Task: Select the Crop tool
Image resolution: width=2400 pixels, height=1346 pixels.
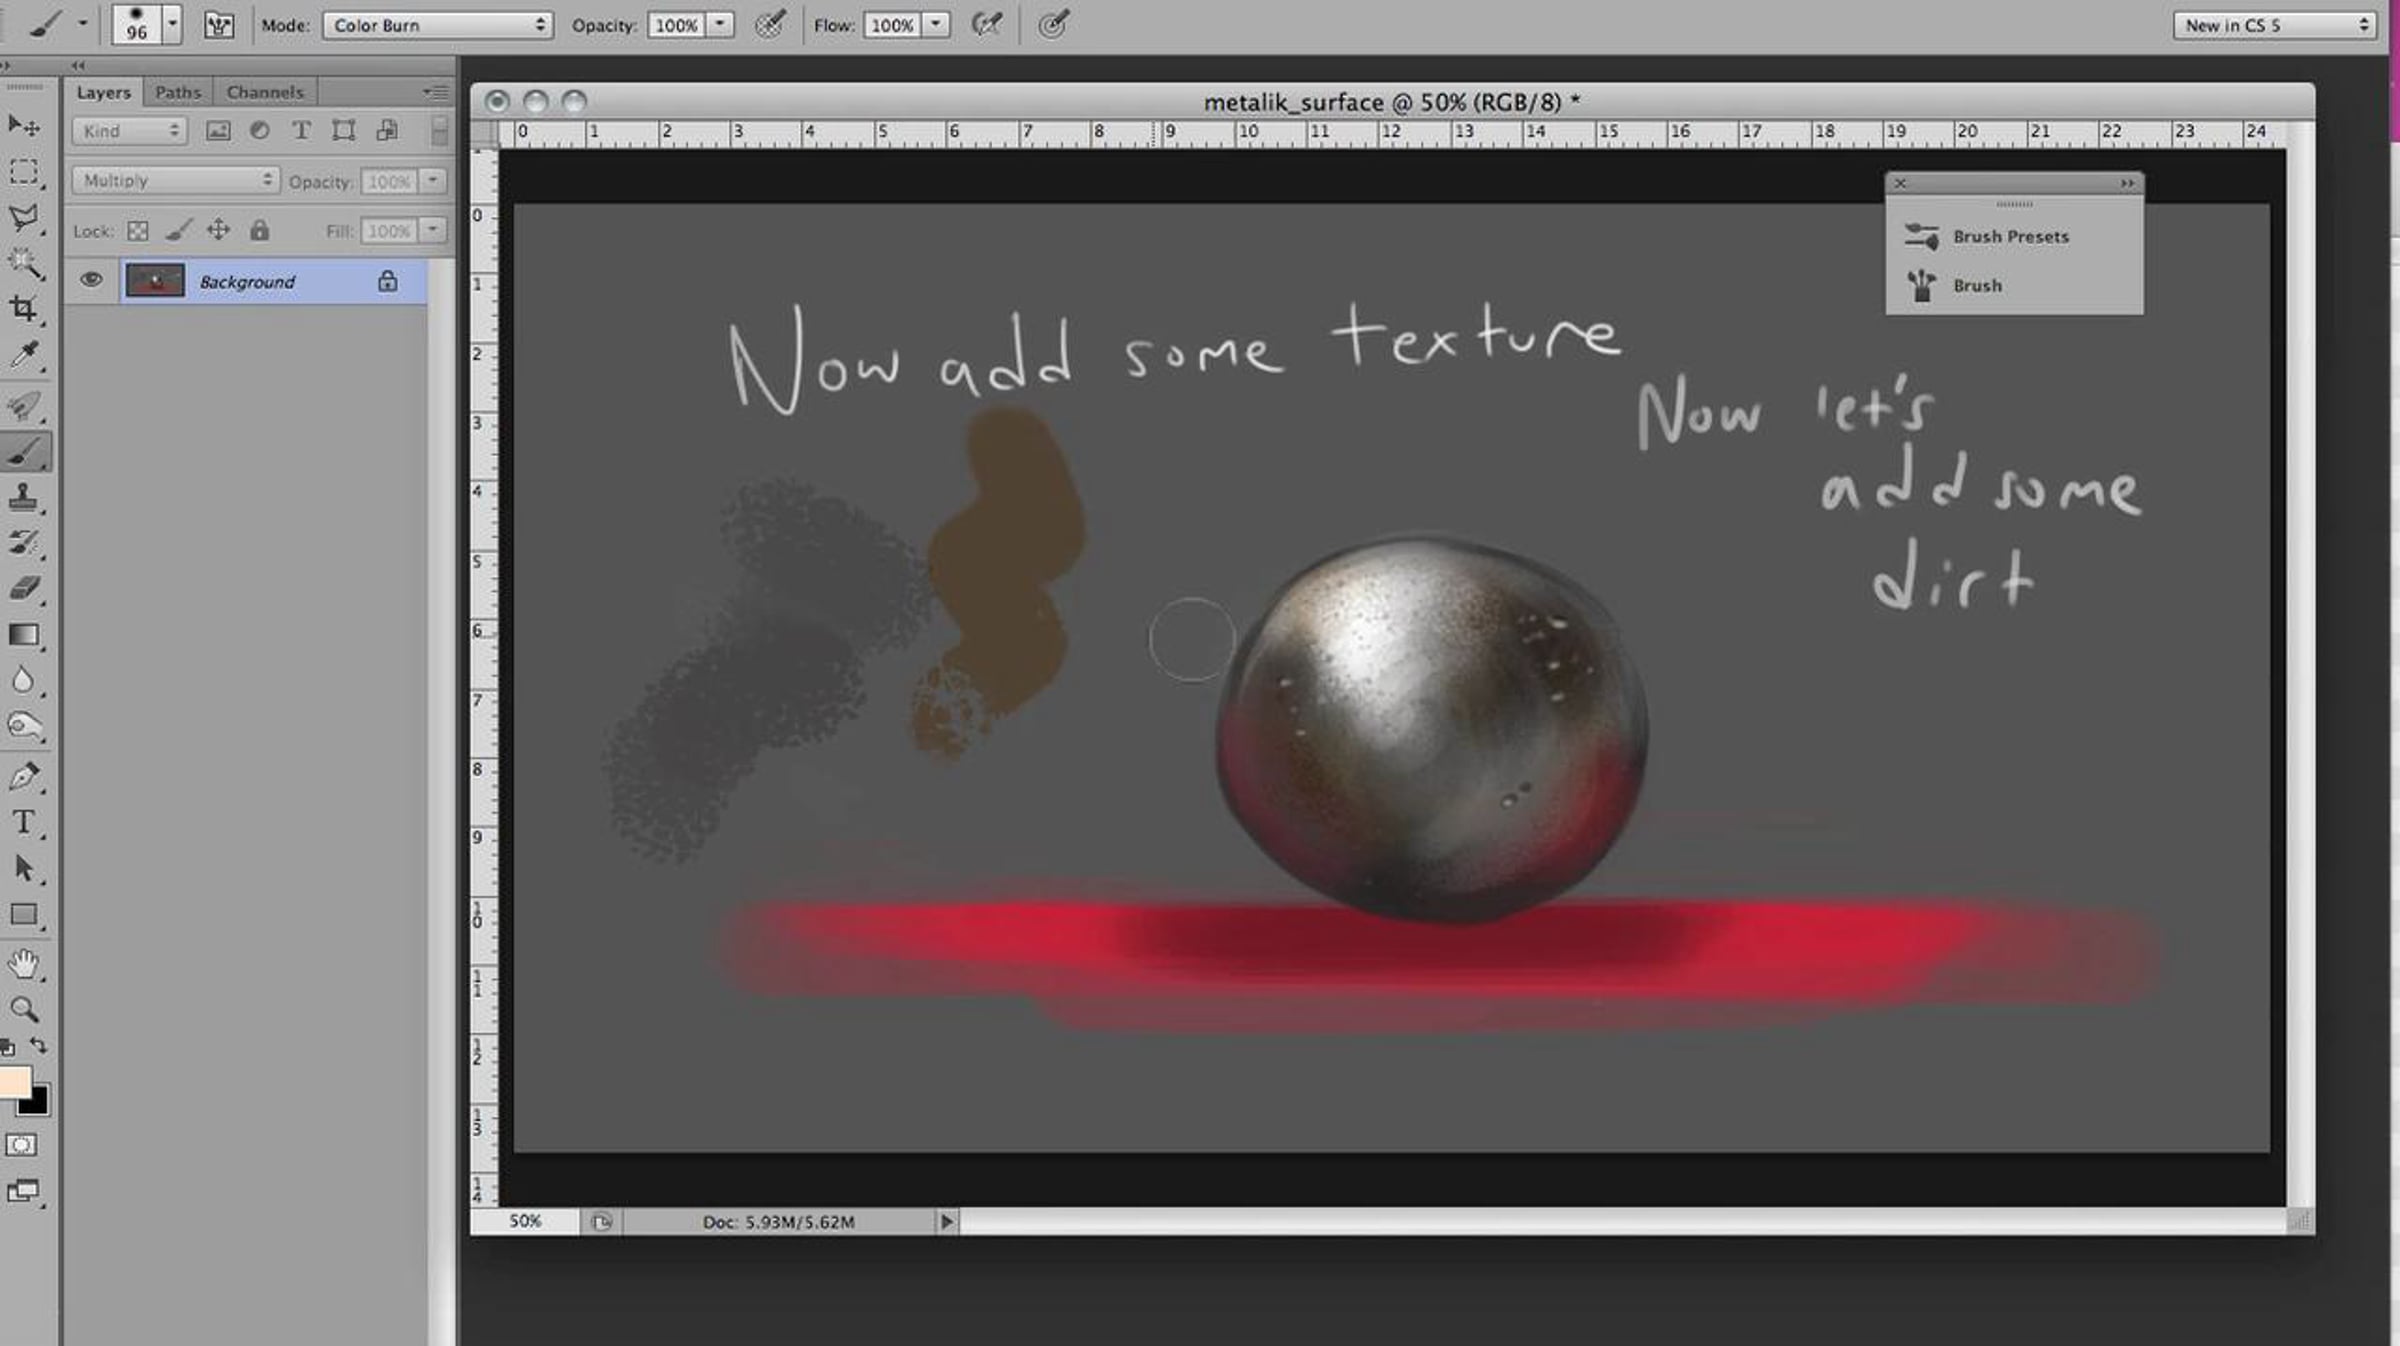Action: click(24, 308)
